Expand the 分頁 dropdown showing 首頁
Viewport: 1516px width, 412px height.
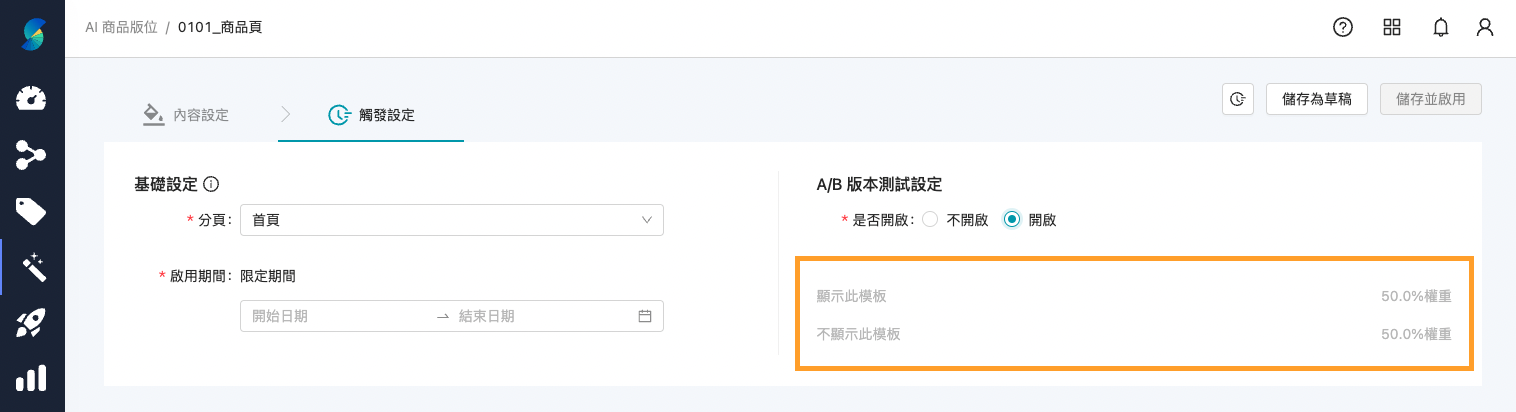click(452, 220)
